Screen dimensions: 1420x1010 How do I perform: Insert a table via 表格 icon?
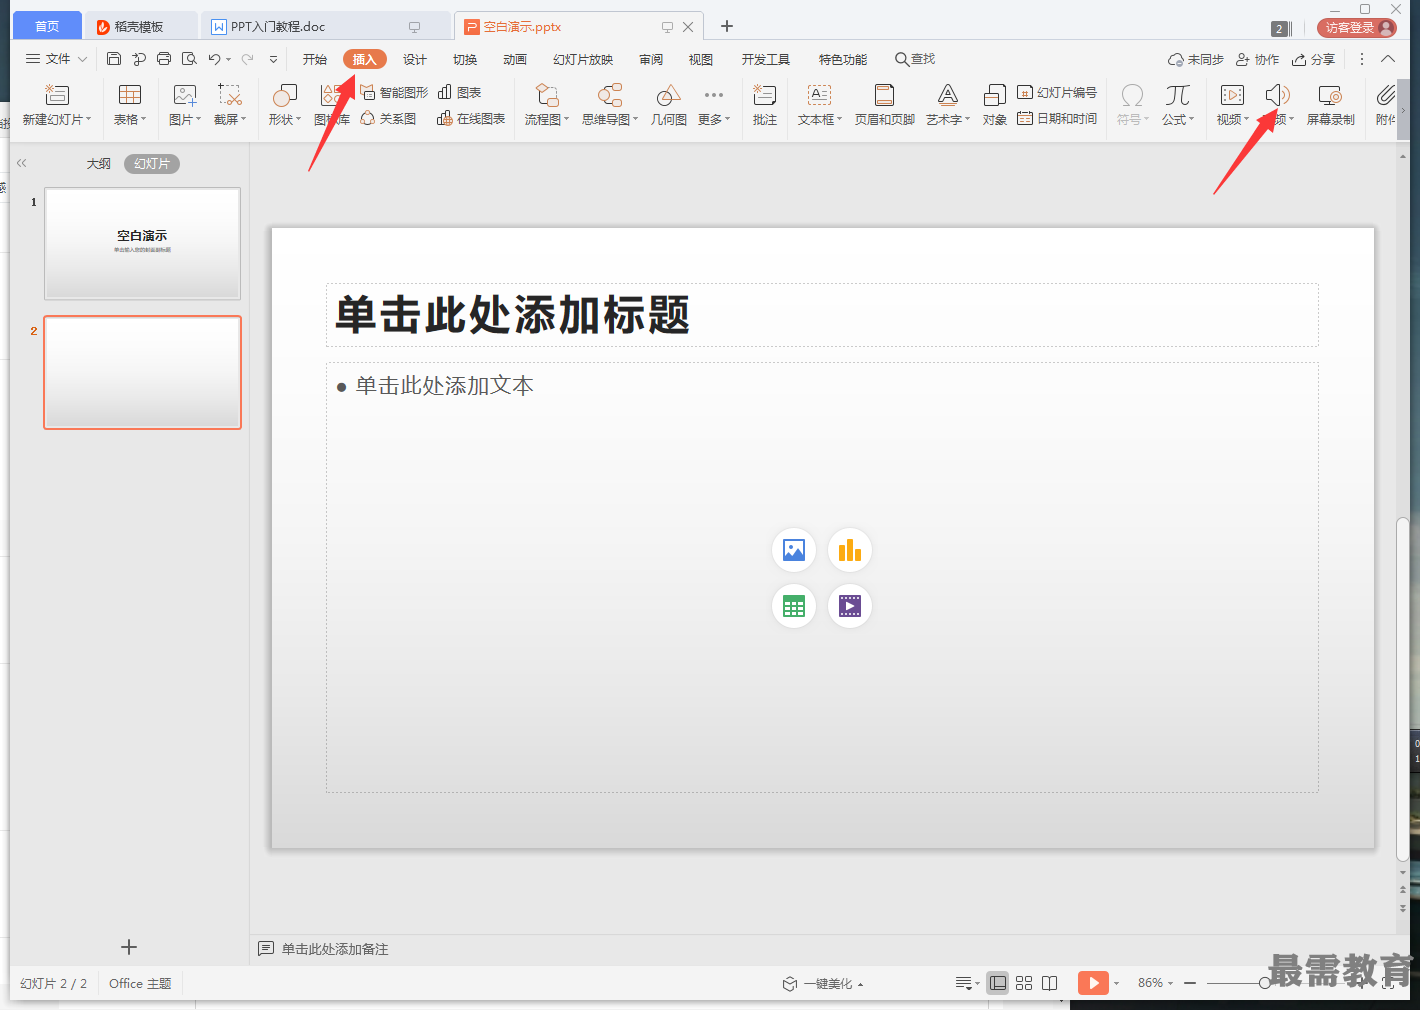(x=130, y=95)
